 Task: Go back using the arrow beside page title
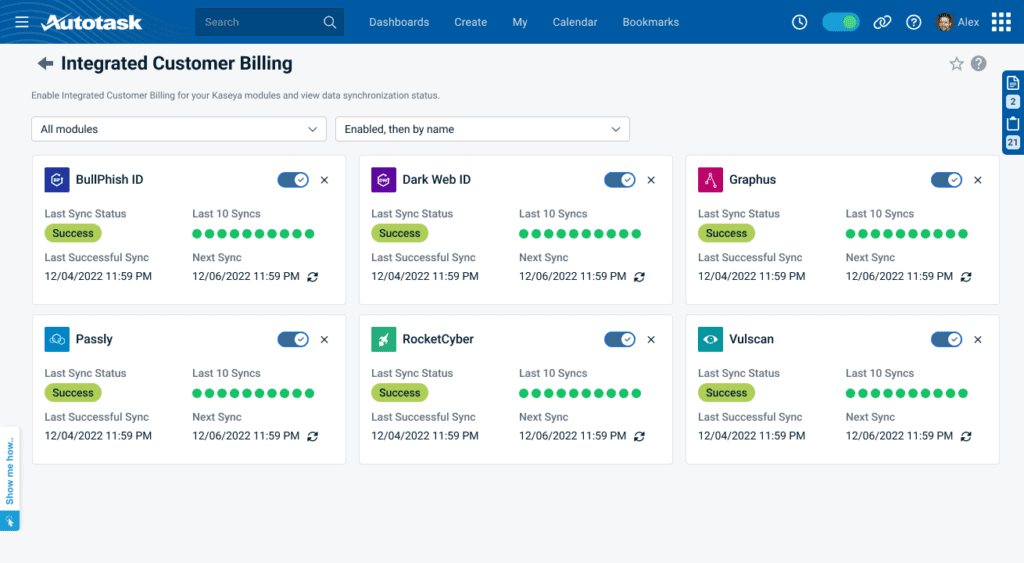pyautogui.click(x=45, y=64)
